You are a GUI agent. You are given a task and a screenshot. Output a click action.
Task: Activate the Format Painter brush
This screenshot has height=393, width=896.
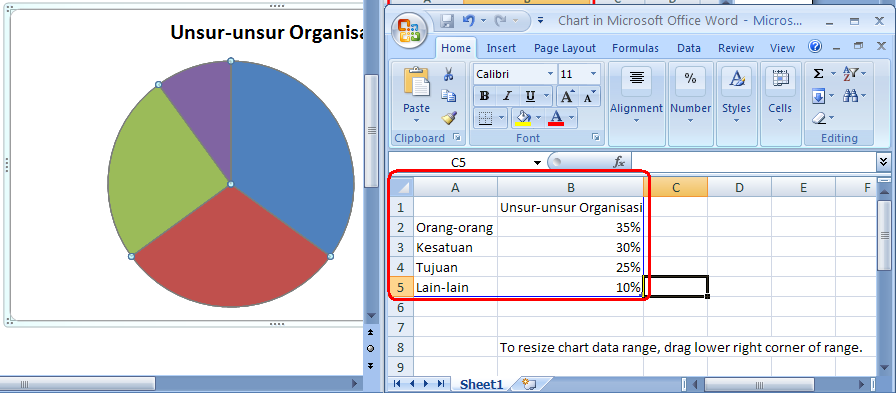pyautogui.click(x=449, y=118)
